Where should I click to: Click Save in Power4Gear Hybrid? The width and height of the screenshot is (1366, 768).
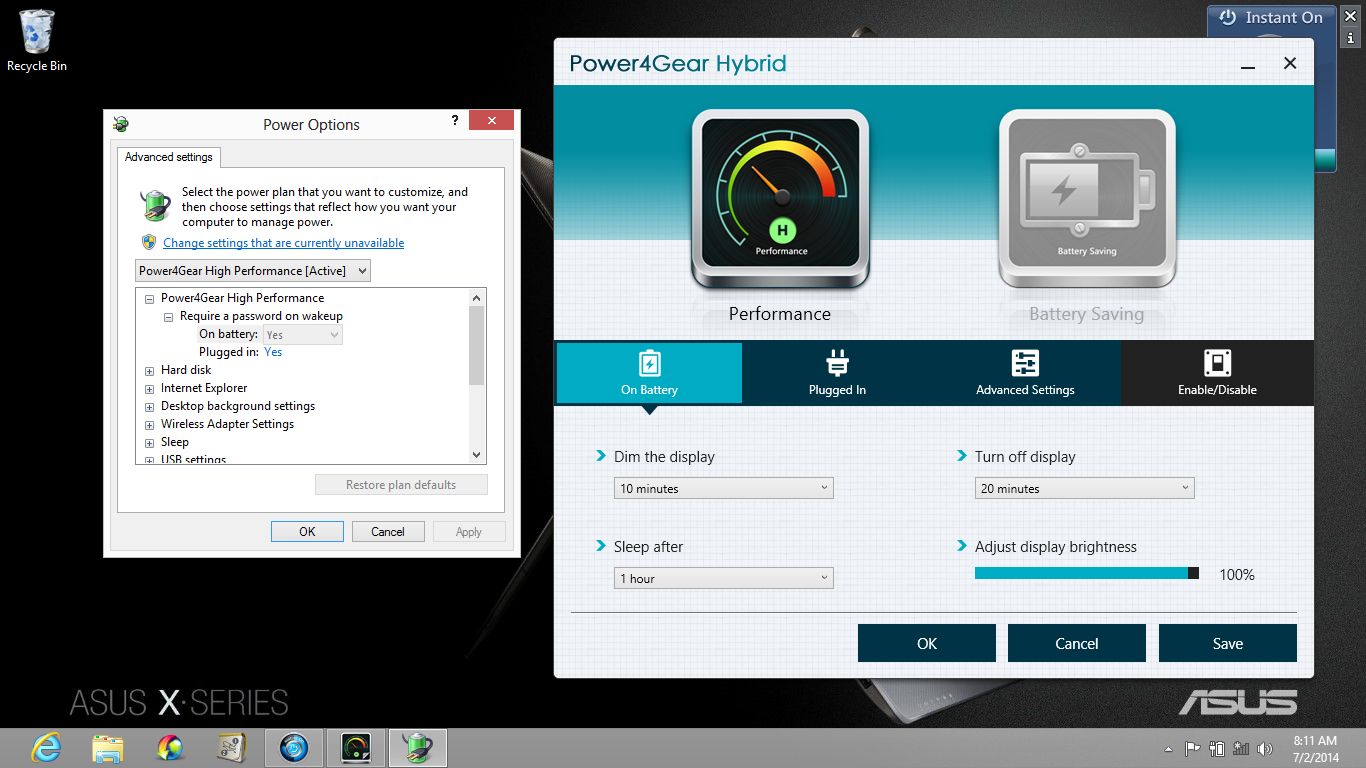tap(1228, 643)
